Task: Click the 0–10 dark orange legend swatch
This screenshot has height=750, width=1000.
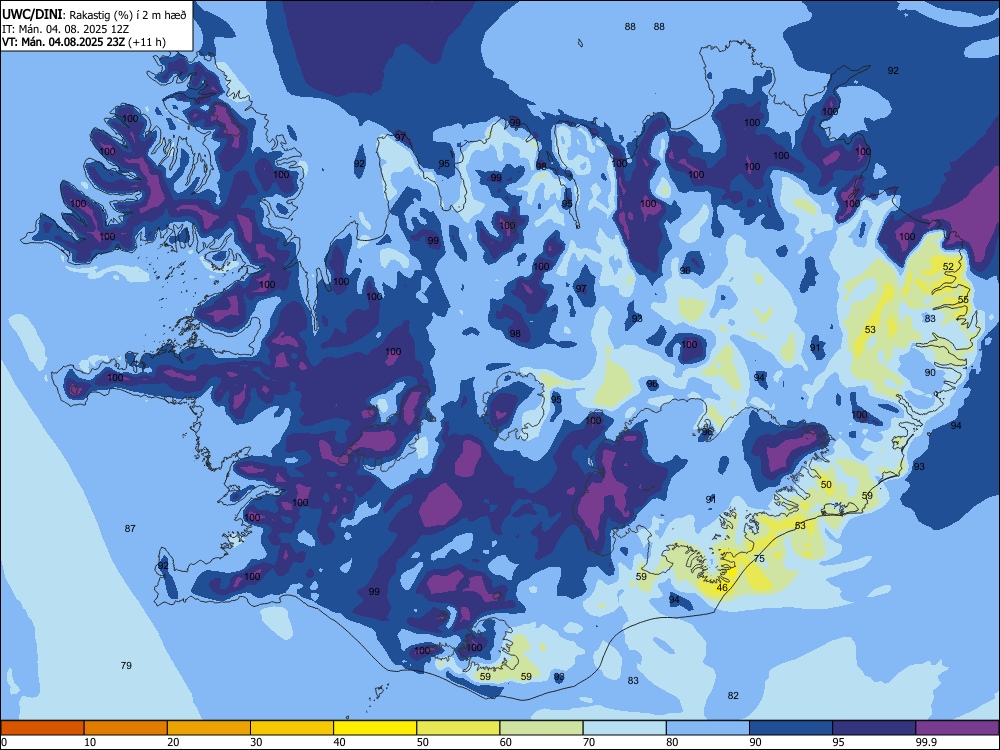Action: (42, 728)
